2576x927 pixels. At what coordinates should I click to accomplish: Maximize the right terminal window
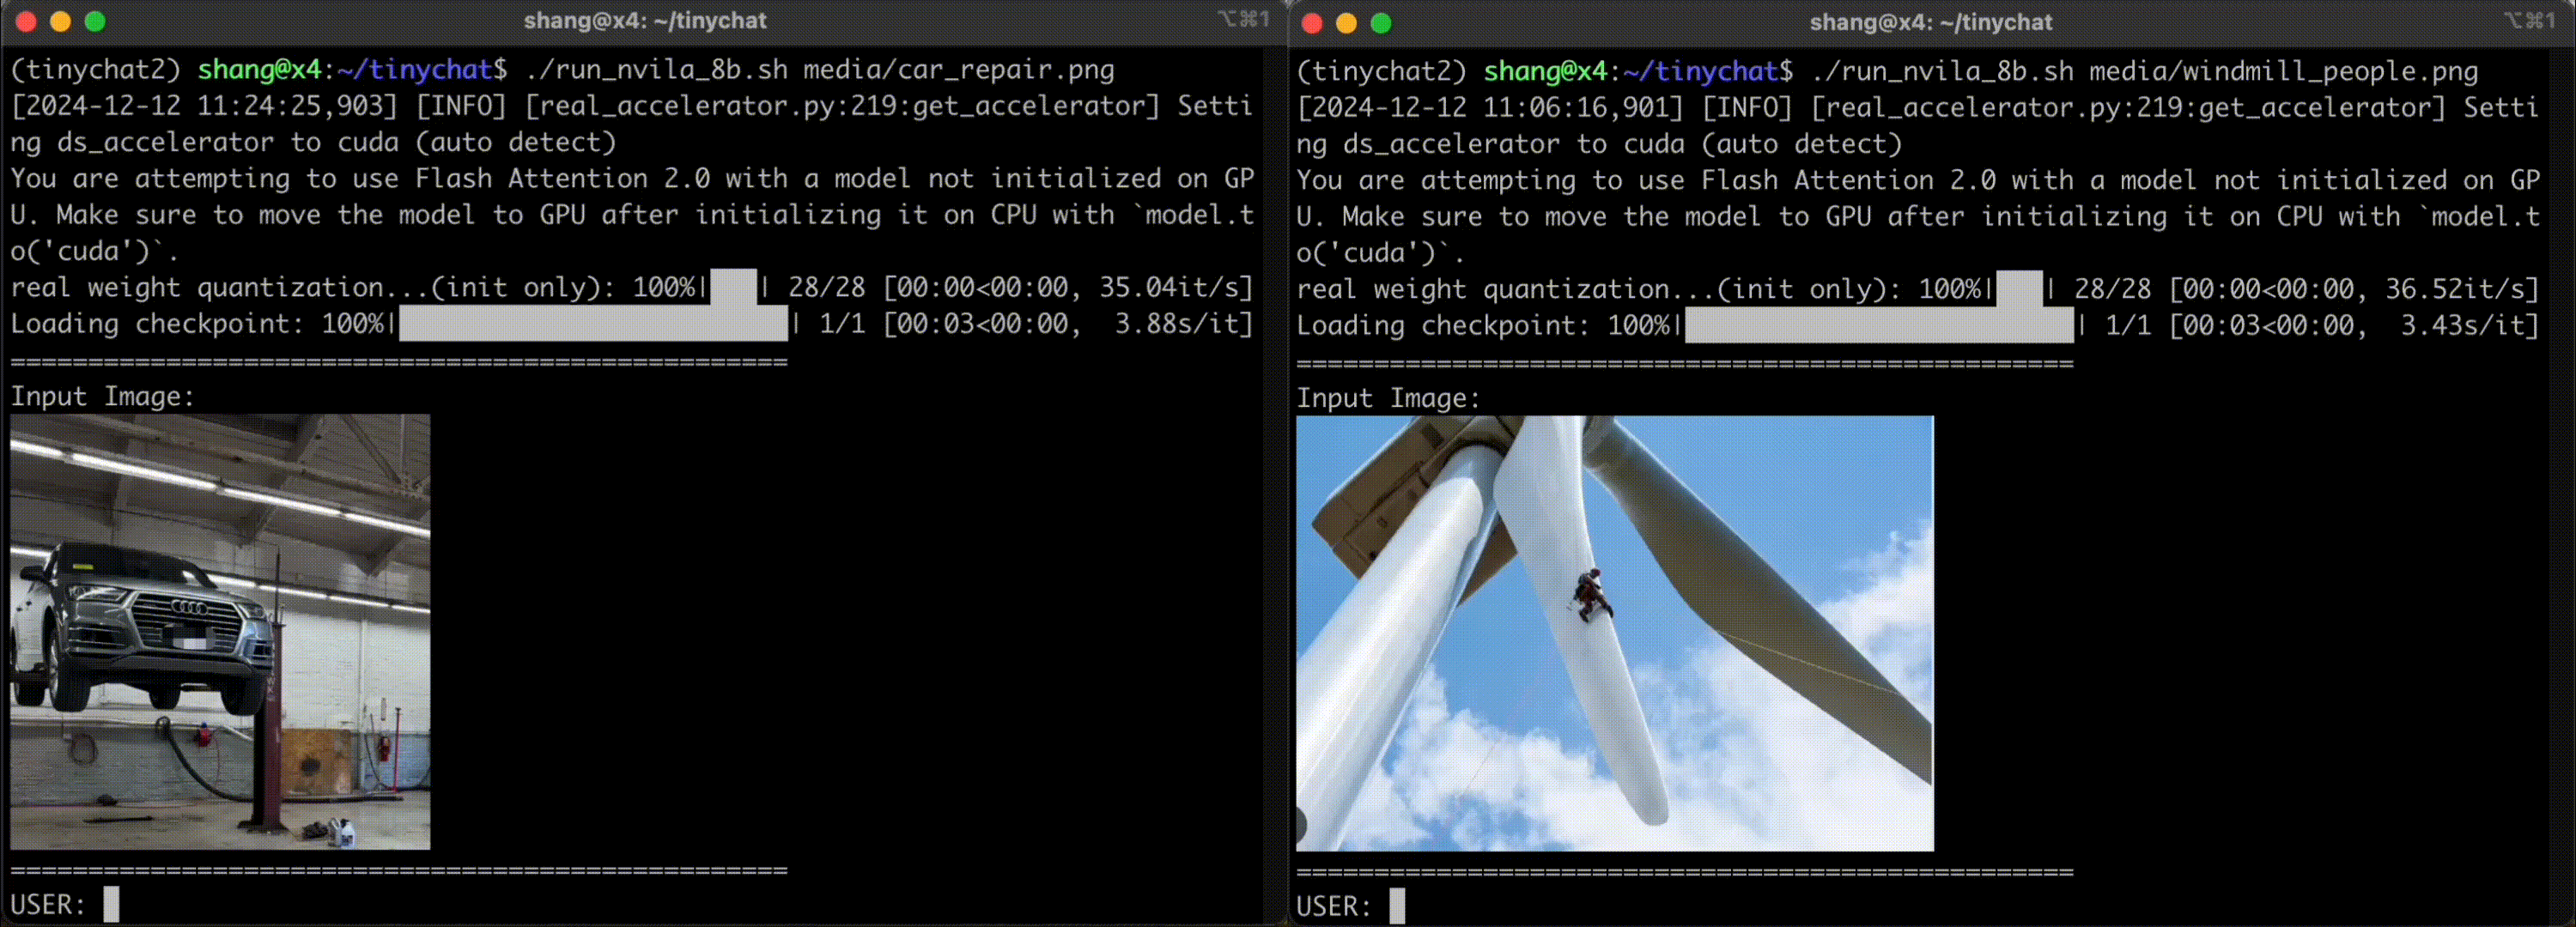click(x=1381, y=23)
